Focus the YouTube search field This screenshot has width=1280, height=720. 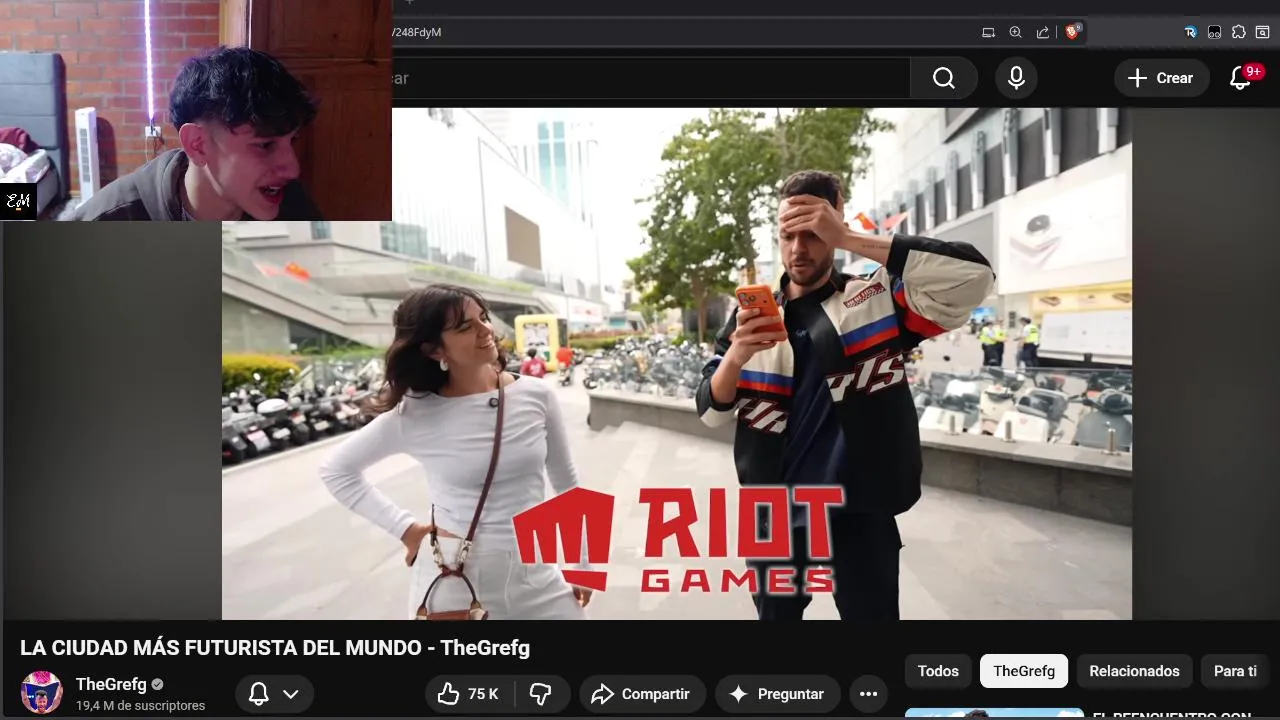pyautogui.click(x=650, y=78)
